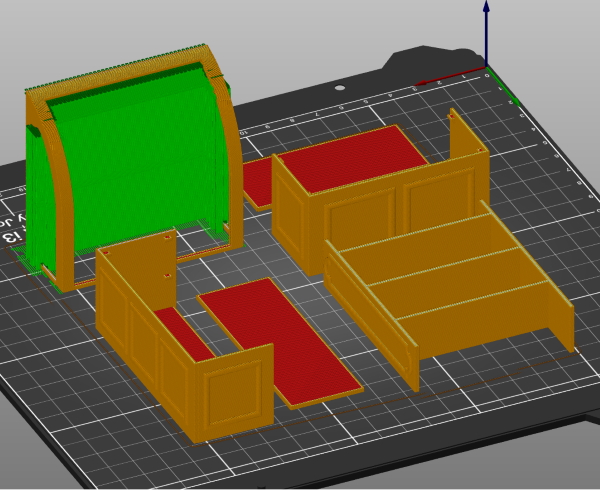Image resolution: width=600 pixels, height=490 pixels.
Task: Select the long red flat panel in front
Action: pos(278,340)
